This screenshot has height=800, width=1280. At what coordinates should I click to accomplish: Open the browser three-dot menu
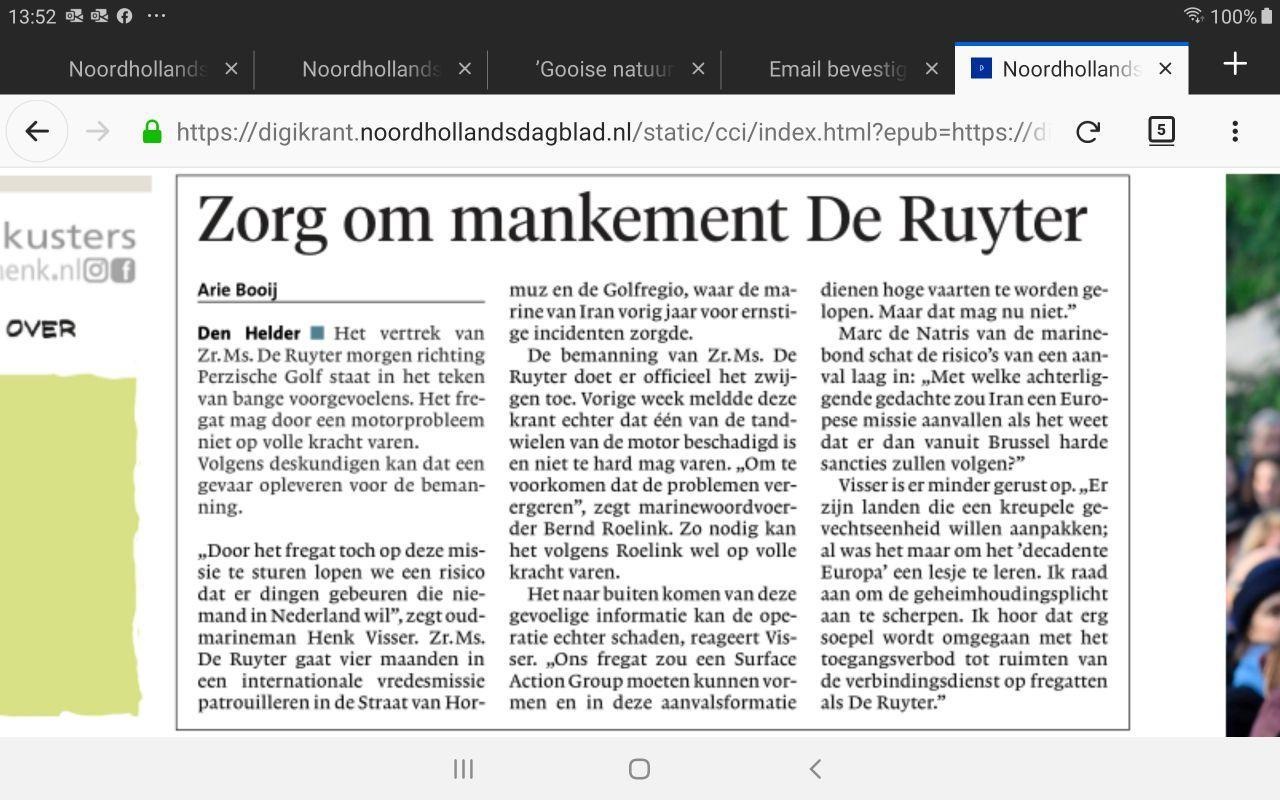click(x=1235, y=131)
